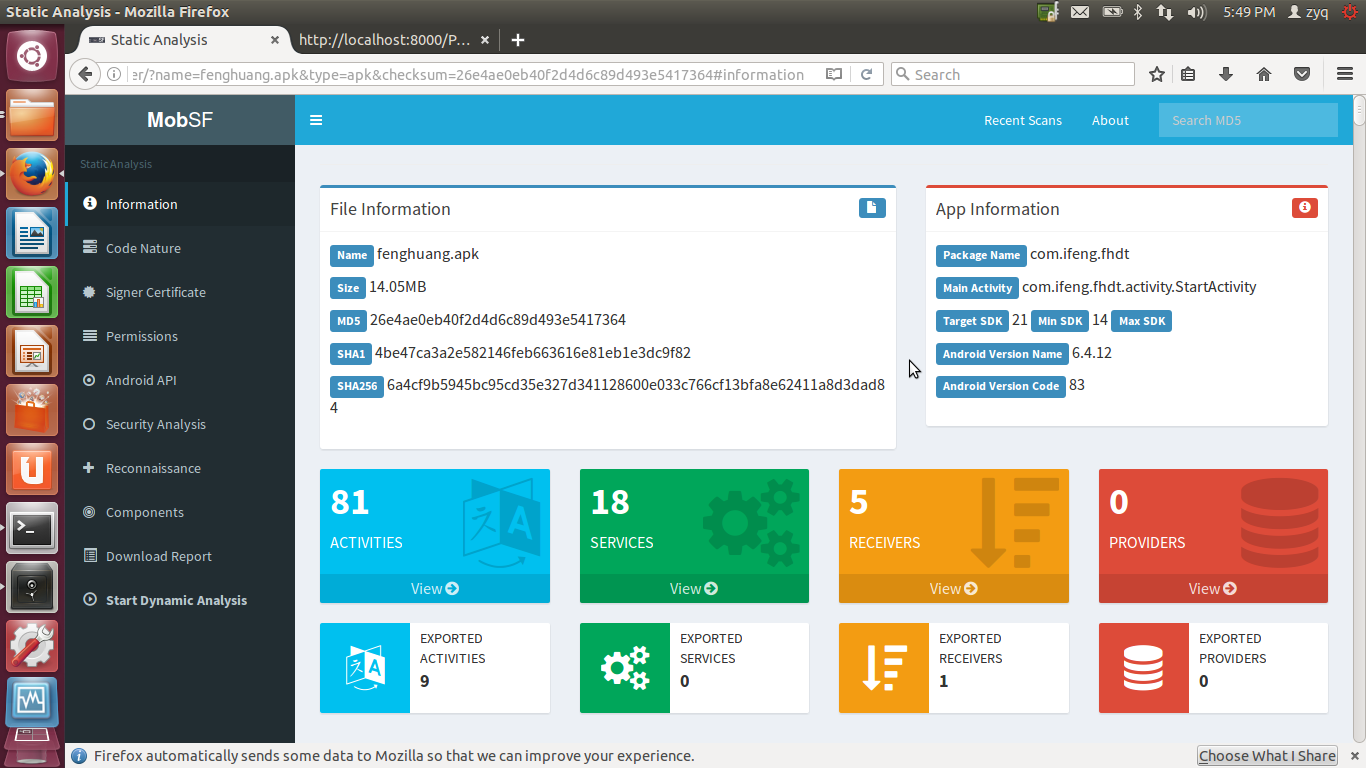This screenshot has width=1366, height=768.
Task: Select Start Dynamic Analysis
Action: click(x=180, y=600)
